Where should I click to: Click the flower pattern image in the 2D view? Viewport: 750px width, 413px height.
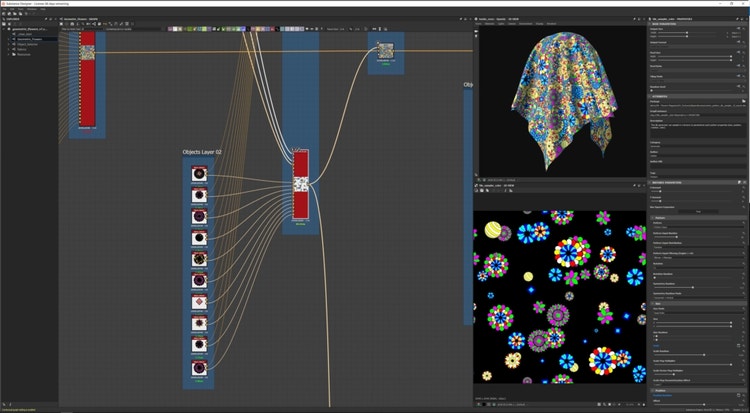pyautogui.click(x=558, y=296)
